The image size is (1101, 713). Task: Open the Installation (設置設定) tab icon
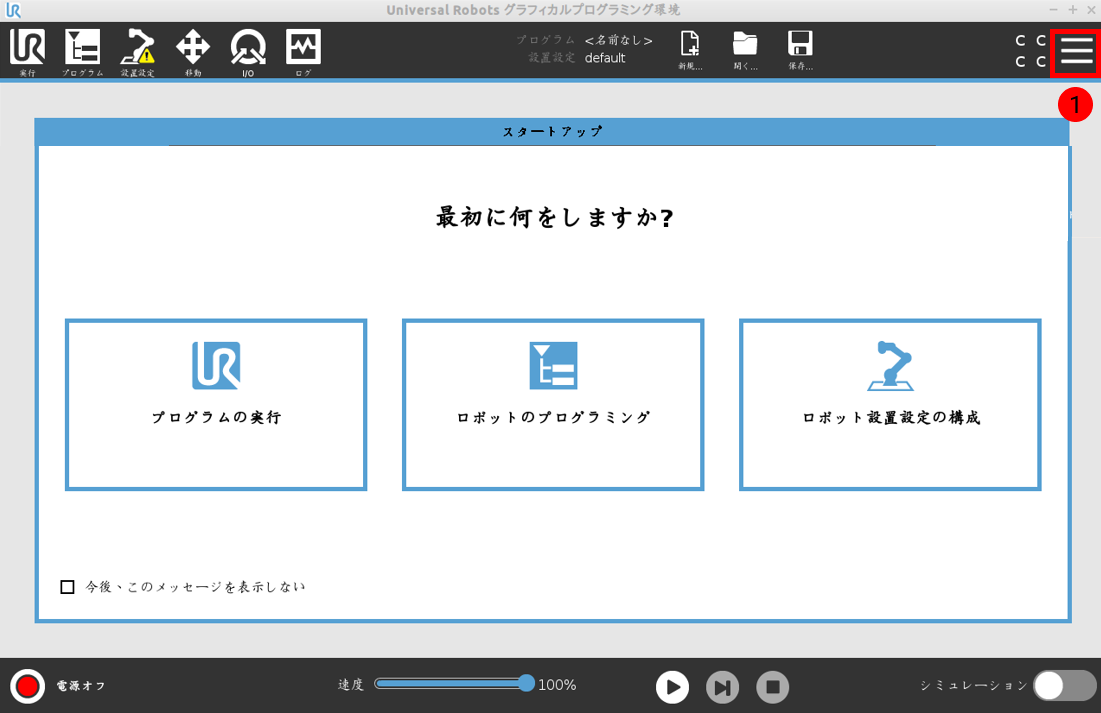click(137, 50)
